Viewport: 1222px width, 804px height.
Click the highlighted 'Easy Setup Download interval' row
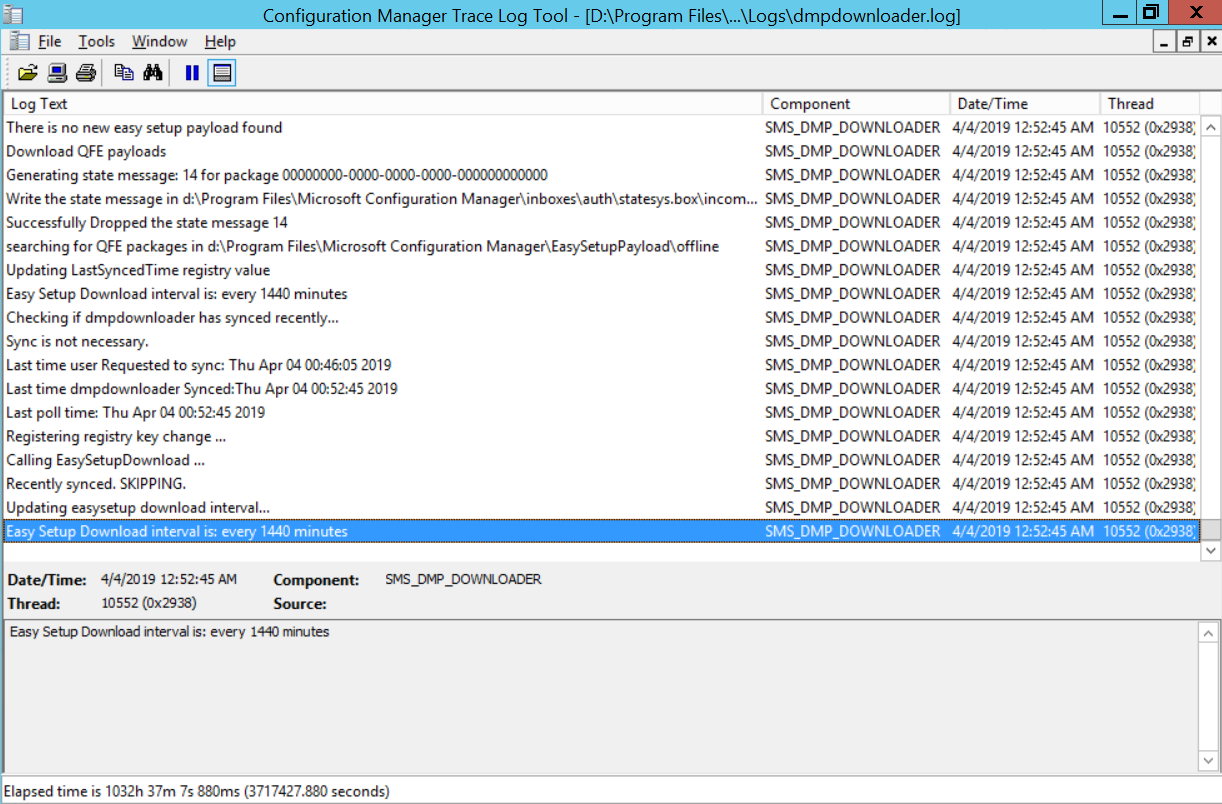(601, 532)
